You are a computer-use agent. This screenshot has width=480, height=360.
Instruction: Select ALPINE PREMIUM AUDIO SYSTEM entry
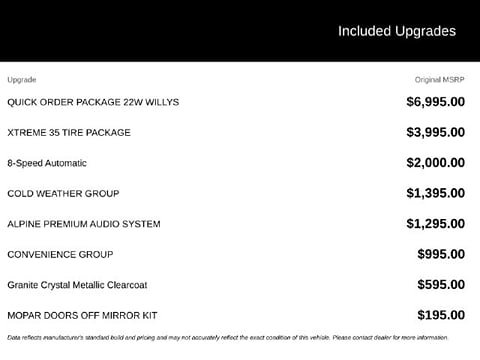coord(84,224)
